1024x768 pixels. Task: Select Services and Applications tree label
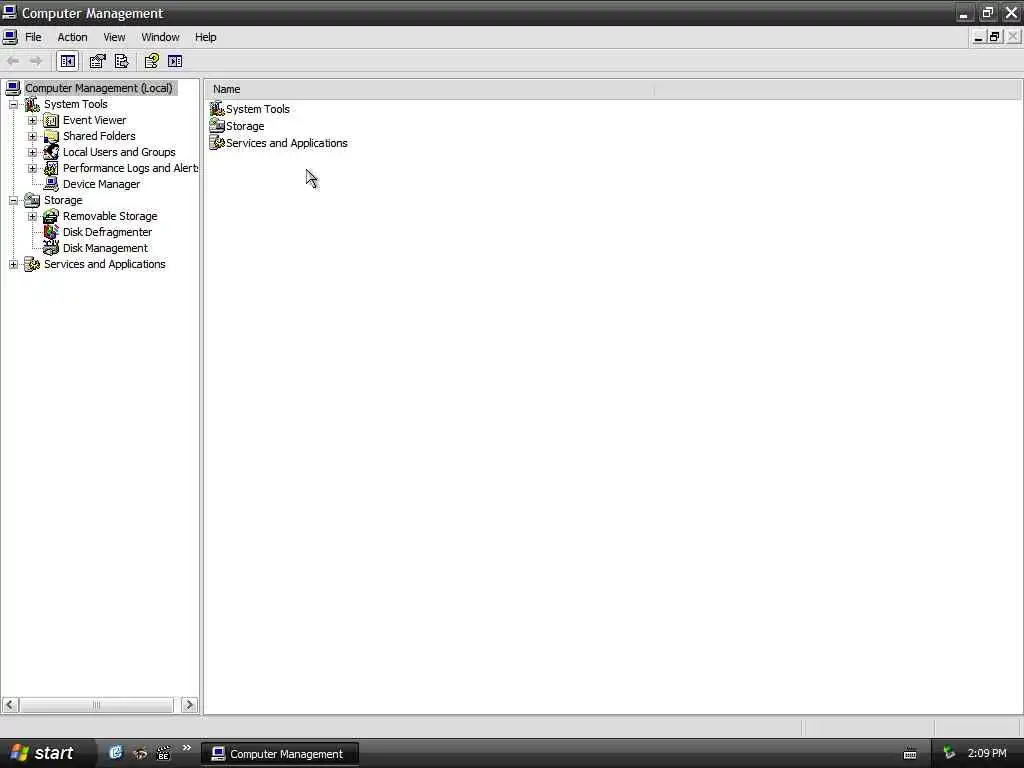104,264
